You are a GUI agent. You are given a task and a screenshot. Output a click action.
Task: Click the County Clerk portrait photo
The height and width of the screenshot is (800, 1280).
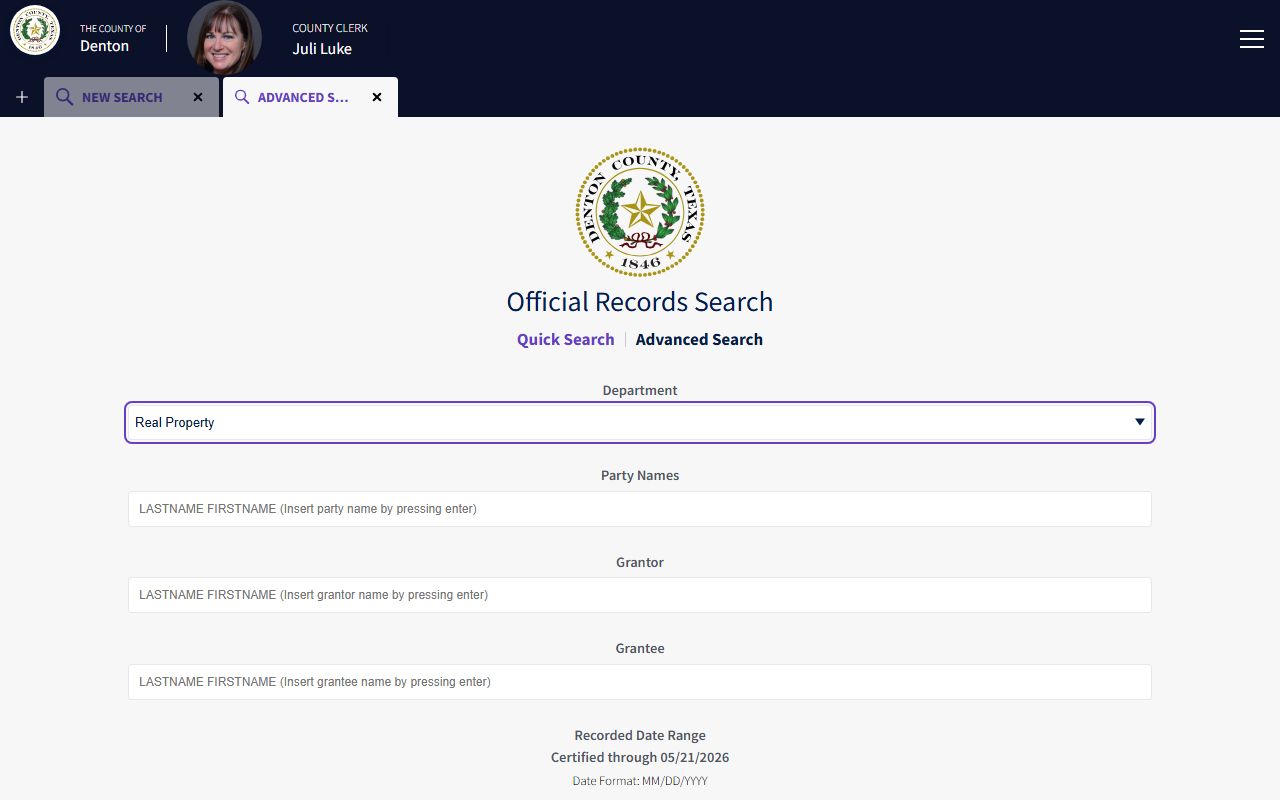tap(224, 38)
